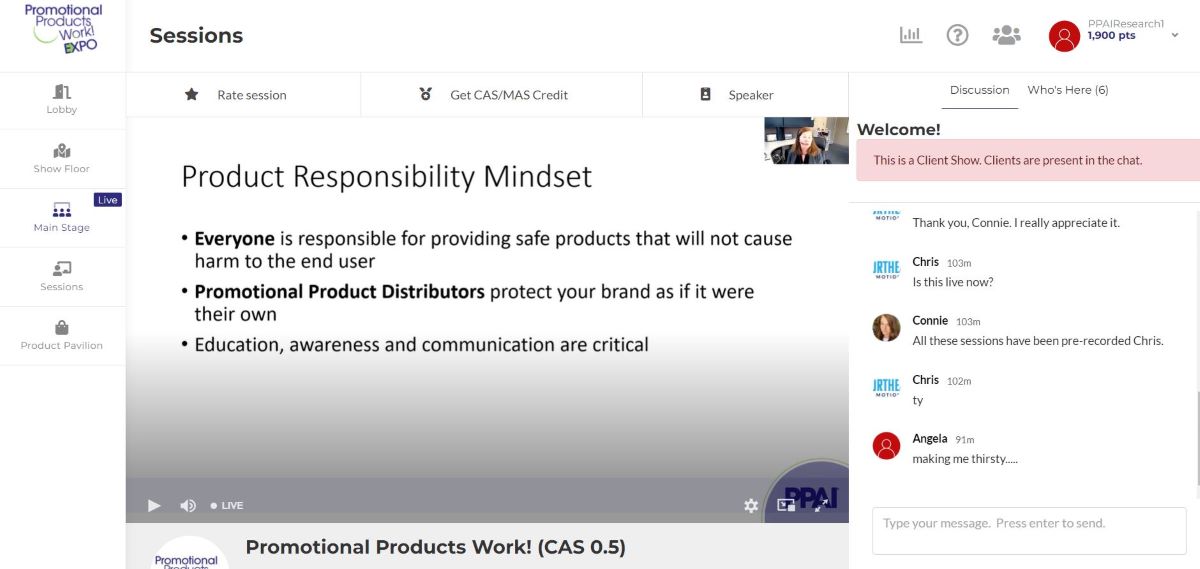
Task: Open the leaderboard bar chart icon
Action: pos(910,35)
